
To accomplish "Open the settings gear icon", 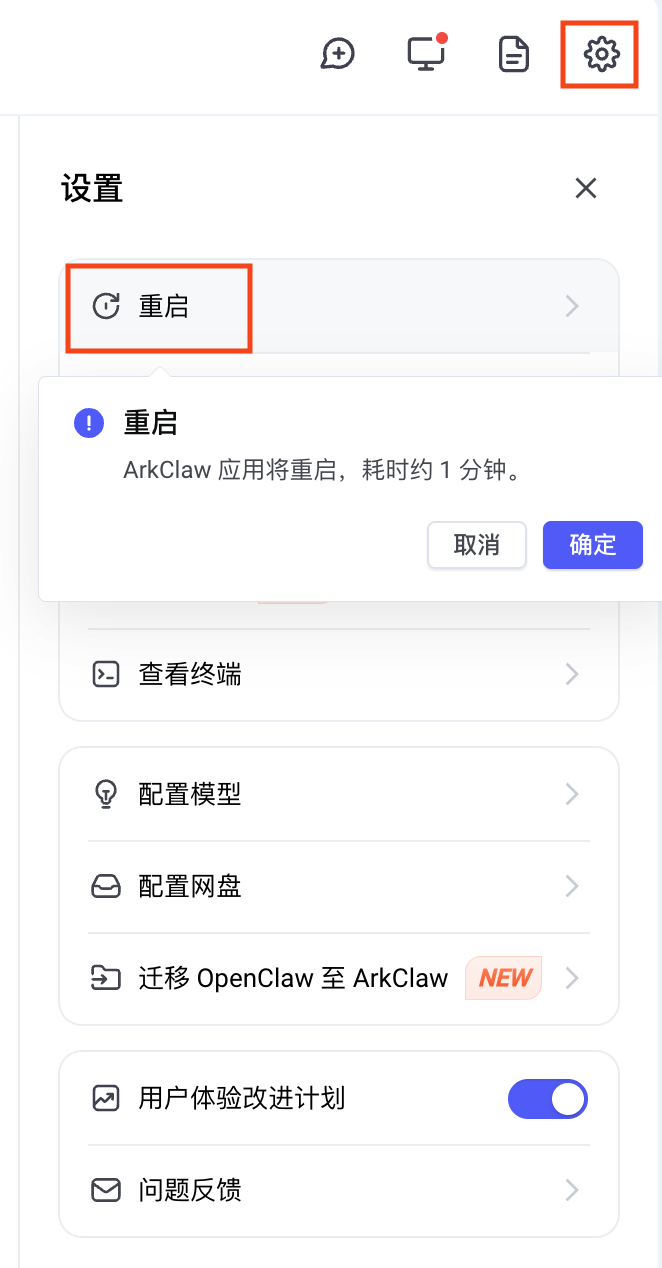I will [601, 53].
